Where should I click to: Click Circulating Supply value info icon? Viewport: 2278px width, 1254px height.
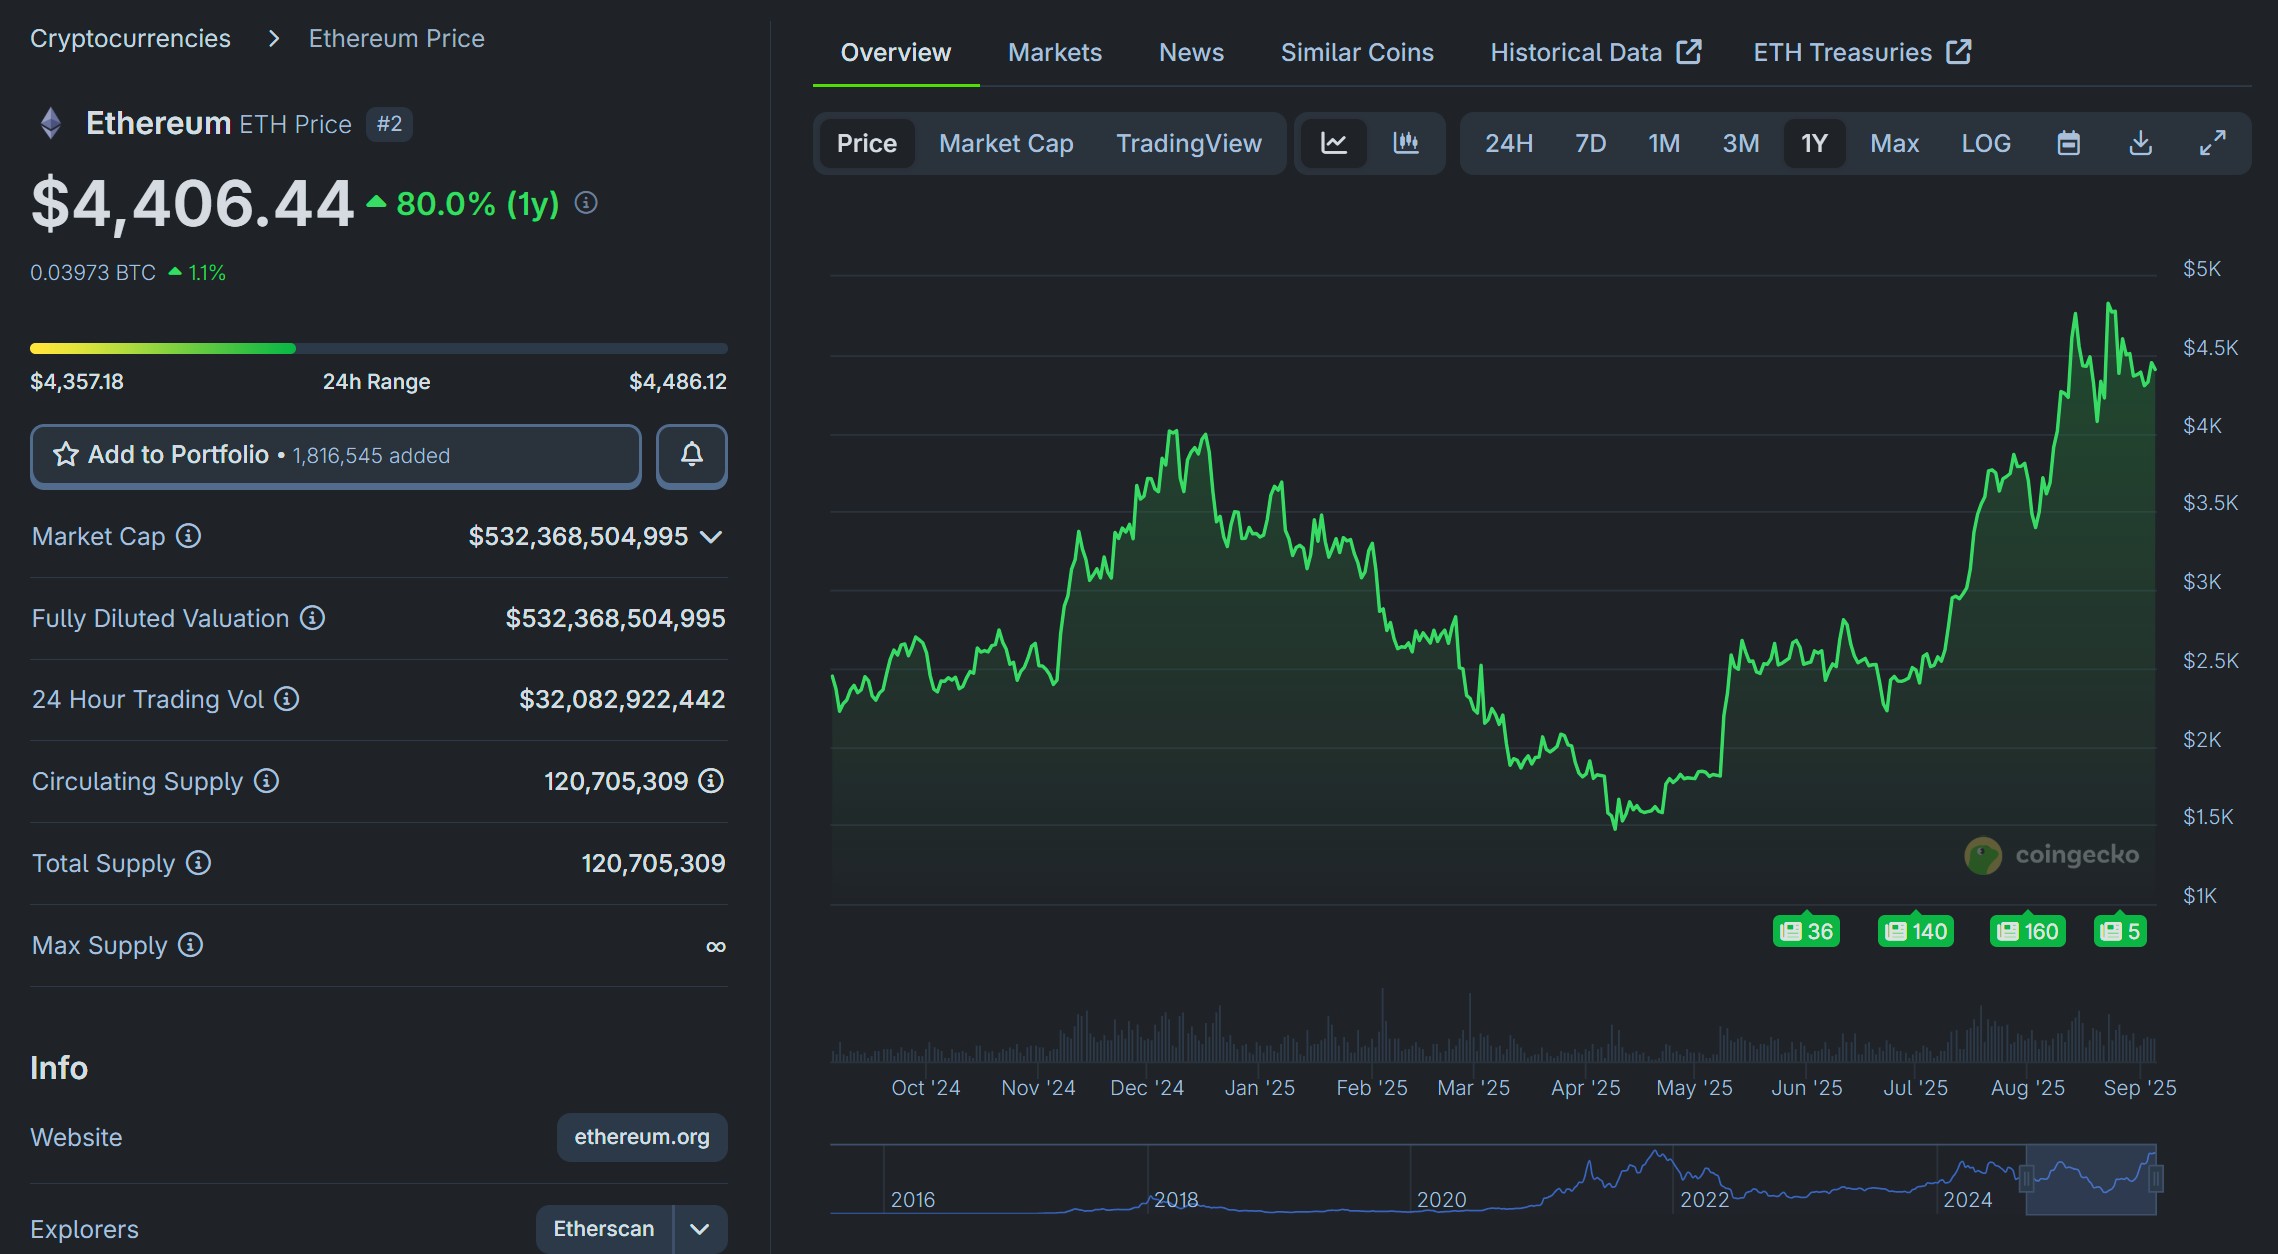tap(711, 781)
